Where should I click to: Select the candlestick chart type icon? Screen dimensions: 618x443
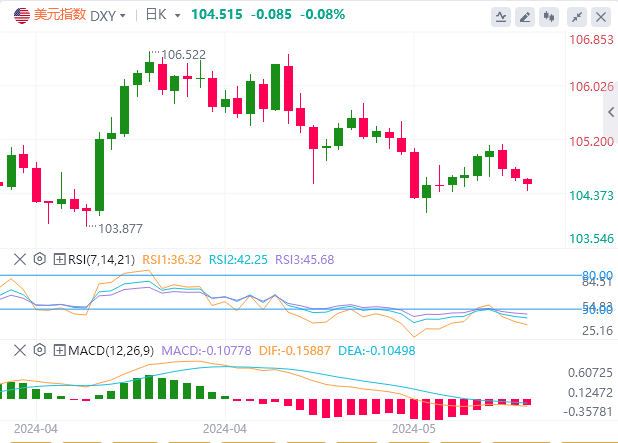point(548,16)
